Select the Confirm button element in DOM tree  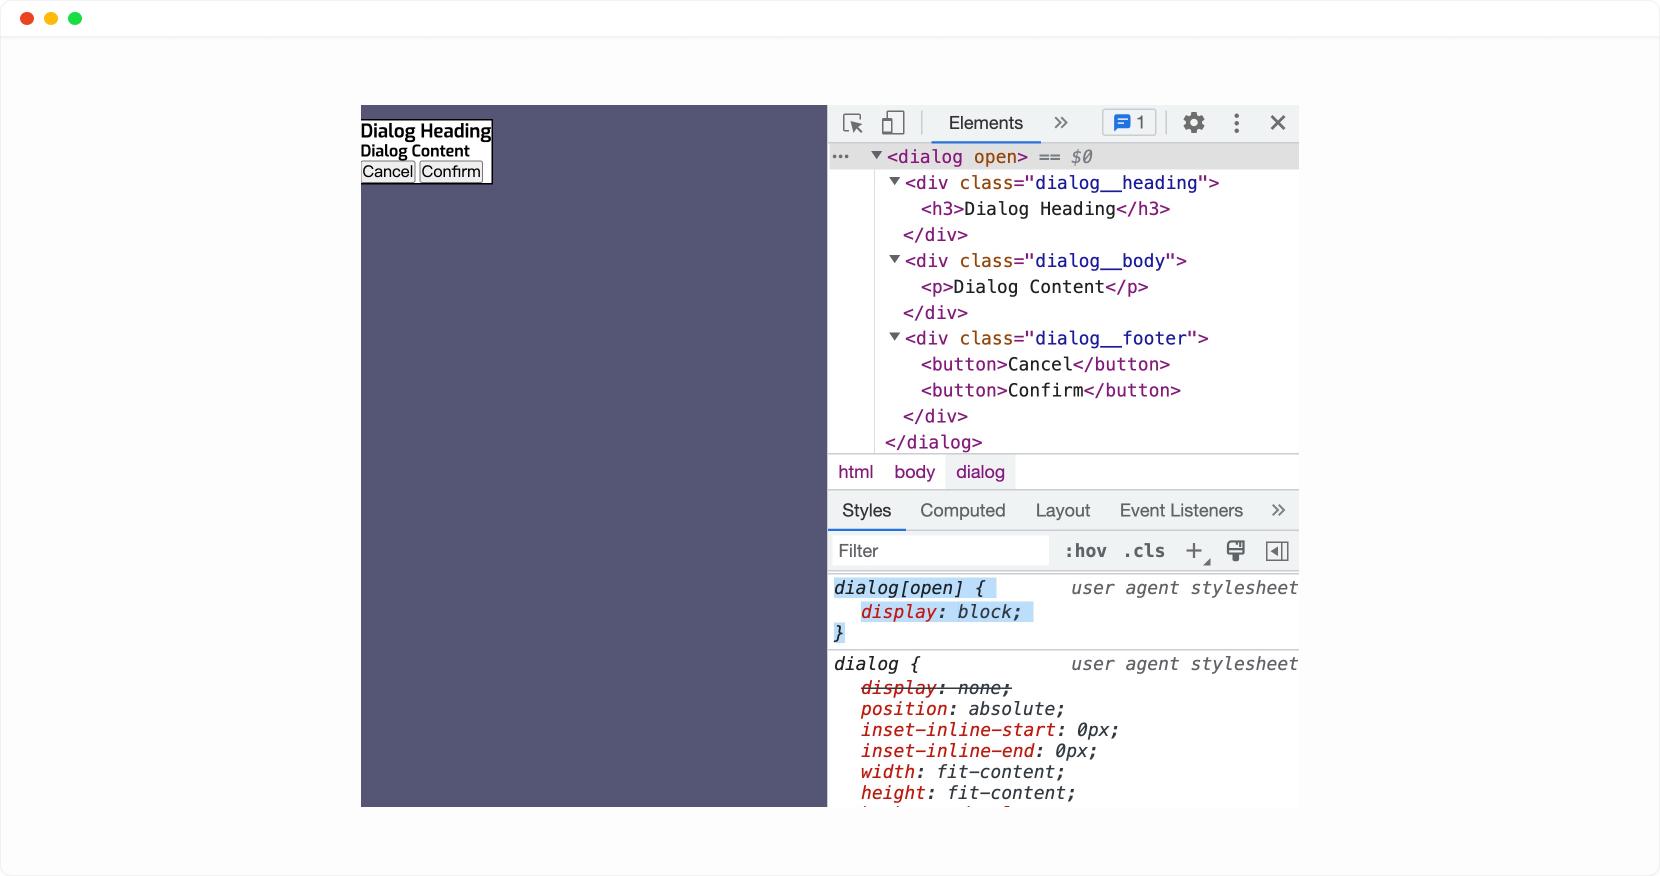tap(1051, 391)
